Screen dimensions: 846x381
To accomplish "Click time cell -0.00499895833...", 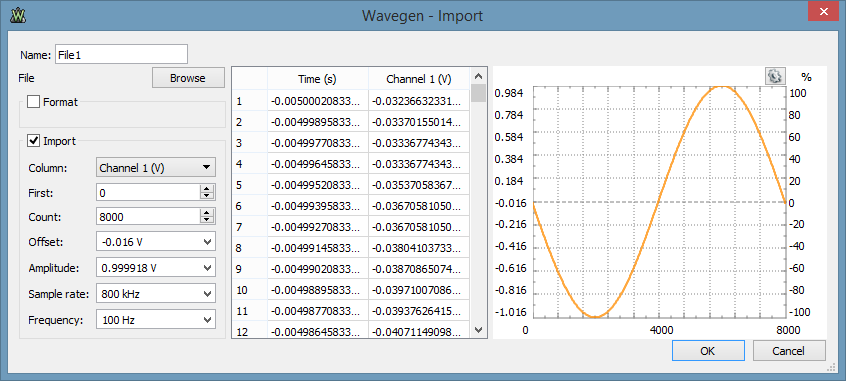I will [318, 122].
